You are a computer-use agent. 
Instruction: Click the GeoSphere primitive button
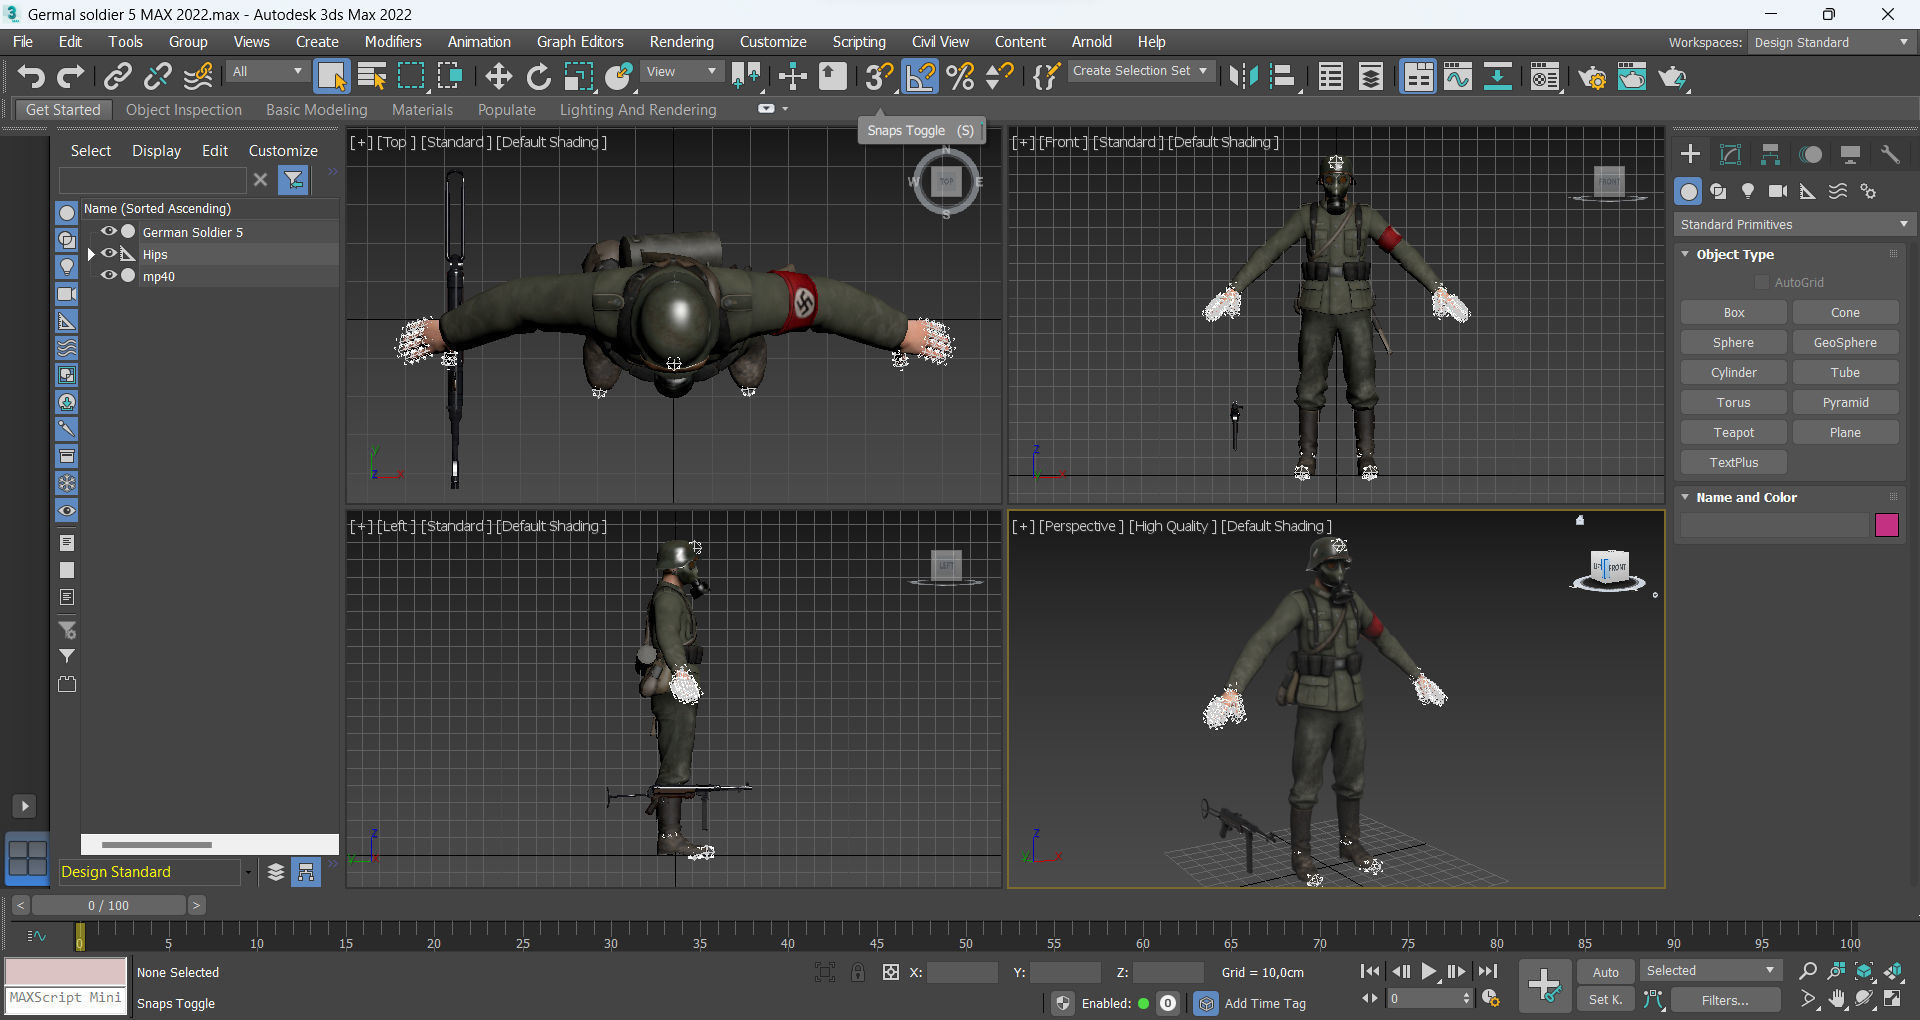tap(1844, 342)
